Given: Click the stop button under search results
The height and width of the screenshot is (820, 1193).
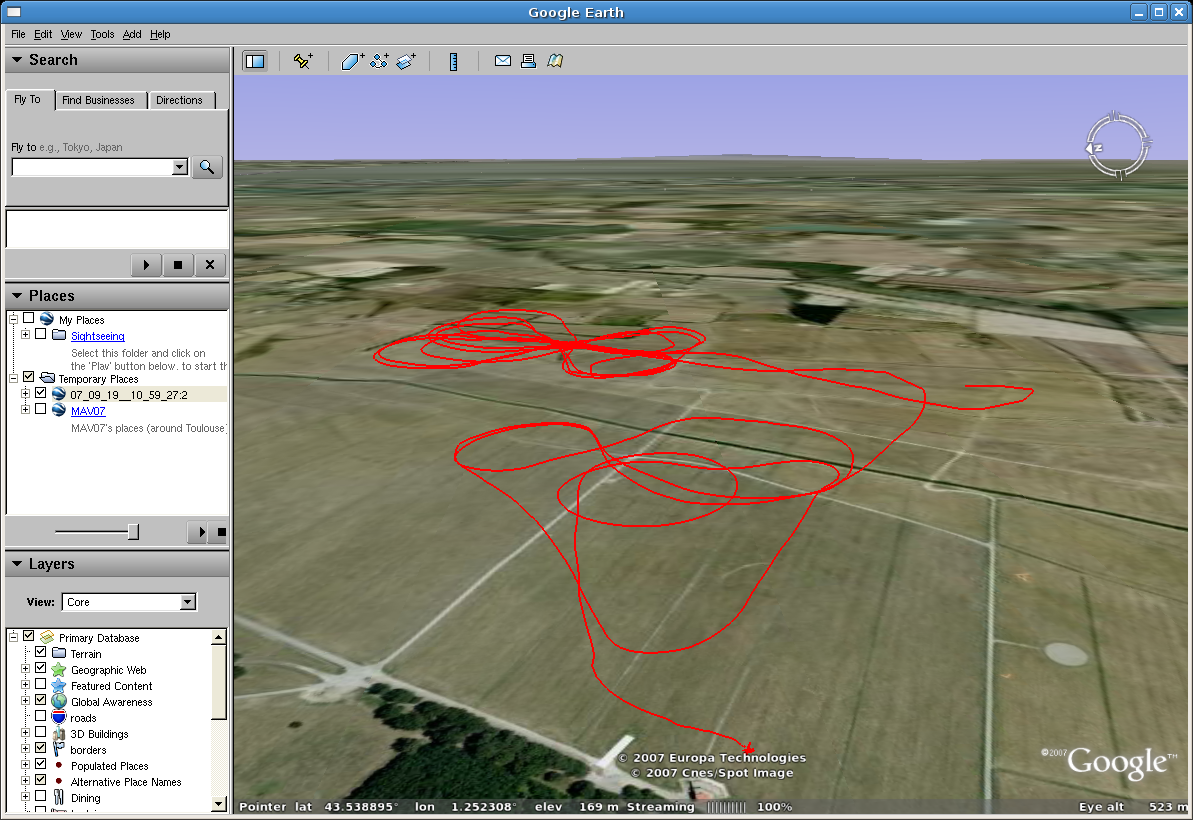Looking at the screenshot, I should pos(178,265).
